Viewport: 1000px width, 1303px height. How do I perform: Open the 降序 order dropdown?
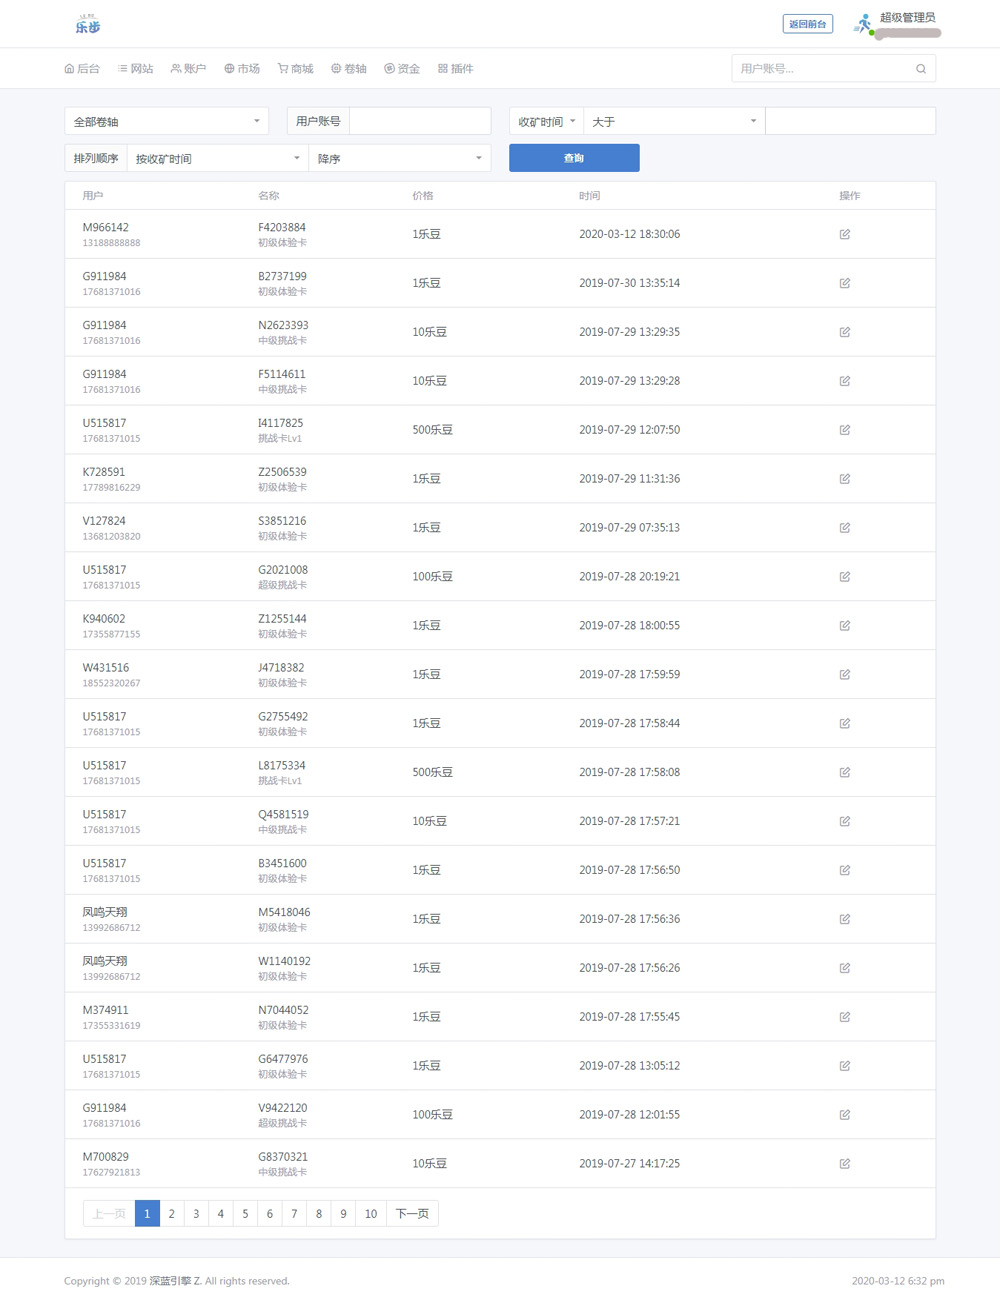click(x=400, y=158)
